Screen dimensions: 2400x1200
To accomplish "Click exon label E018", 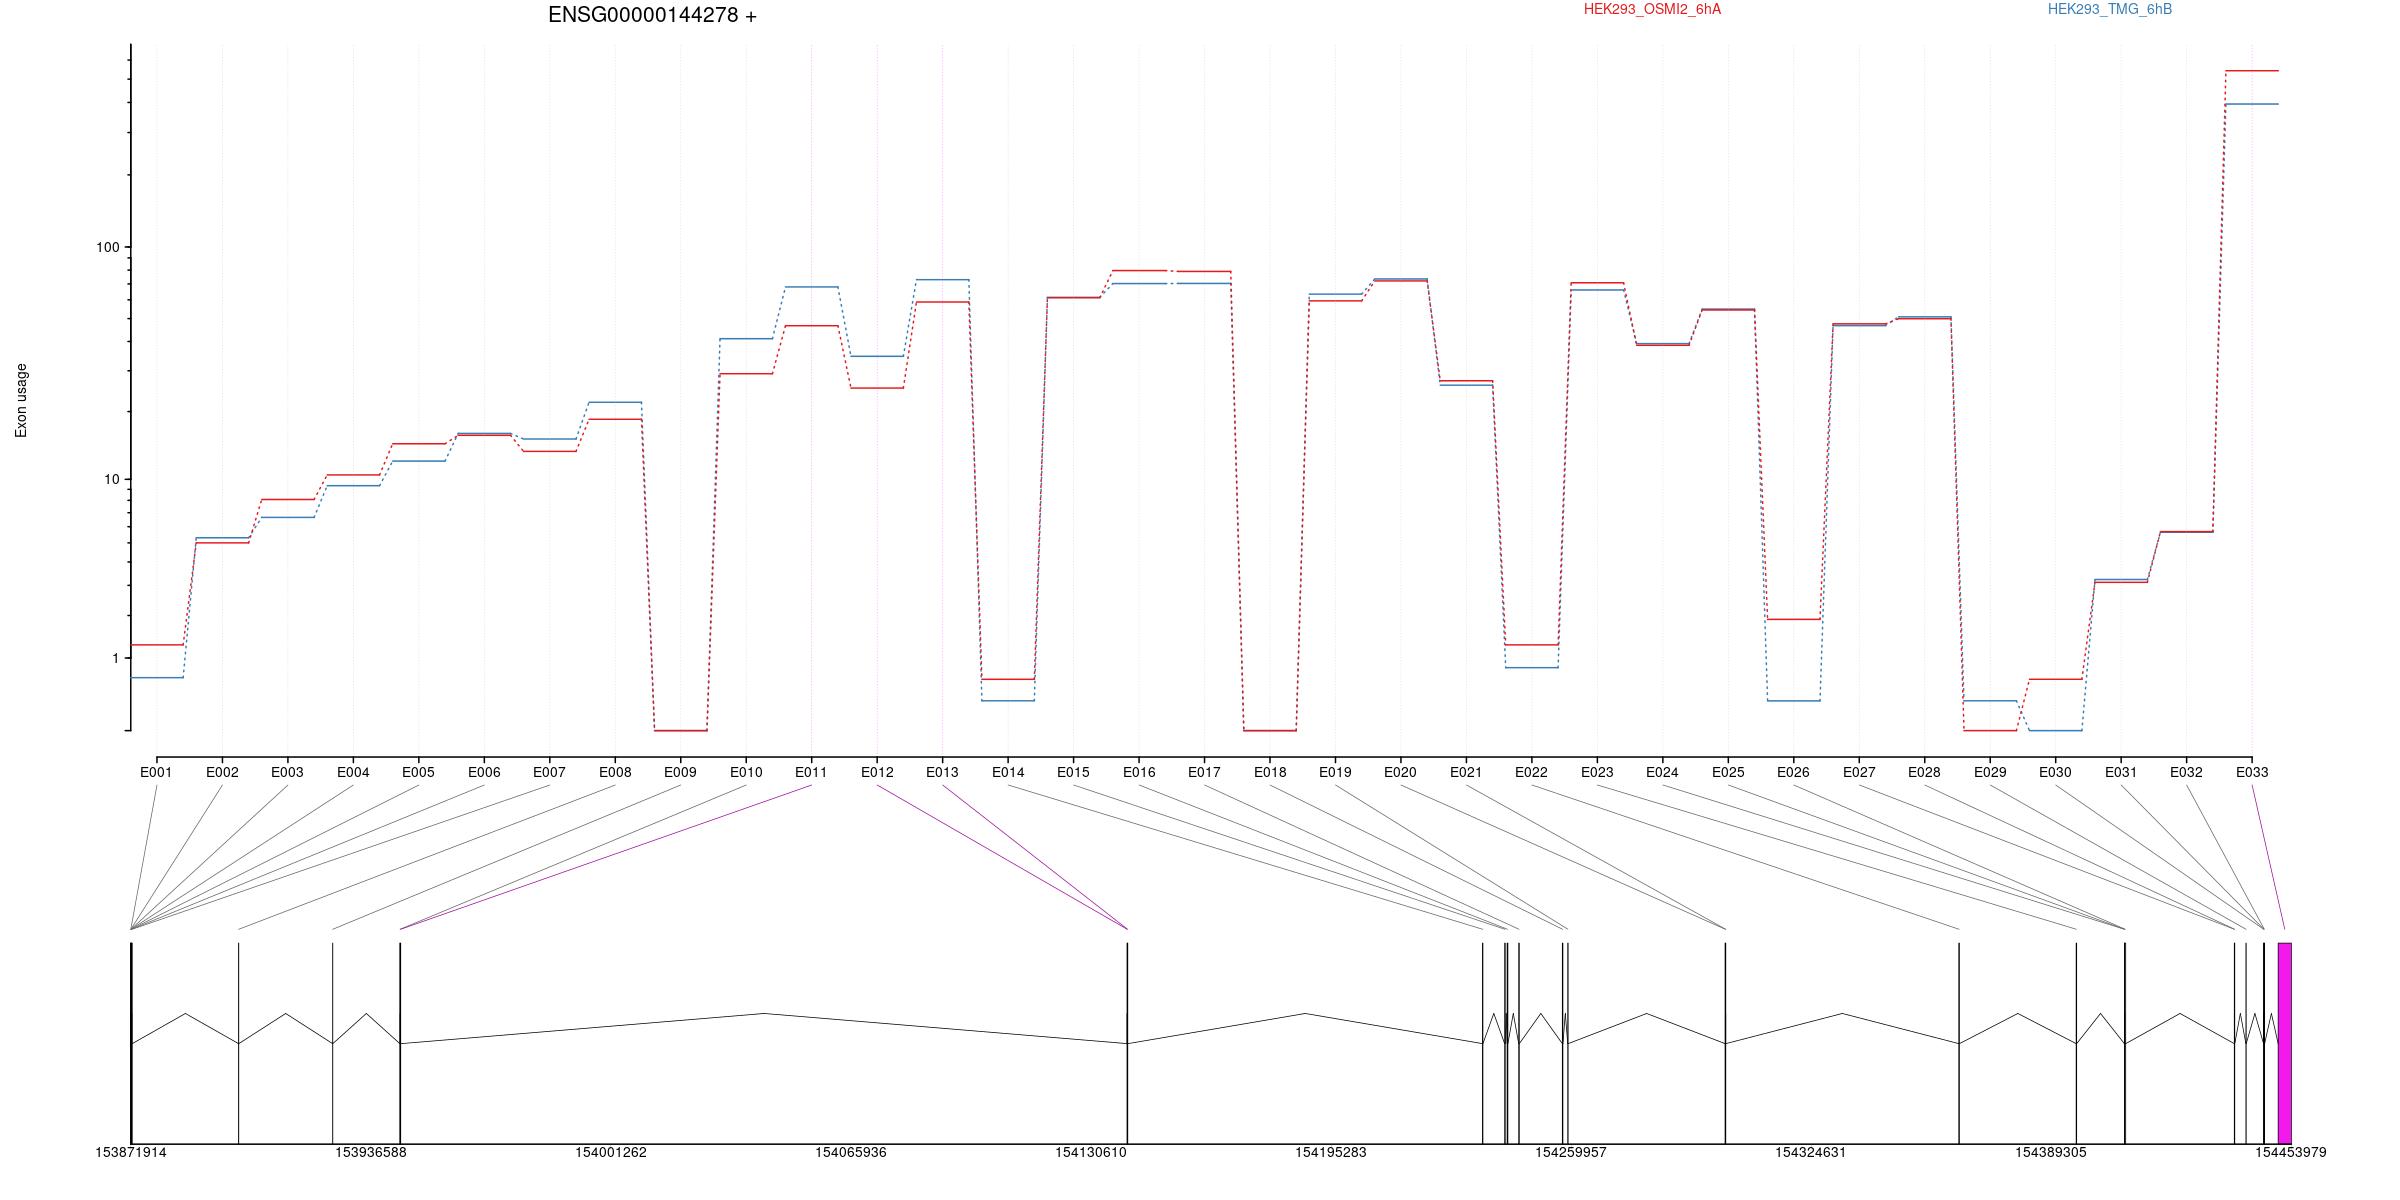I will point(1270,772).
